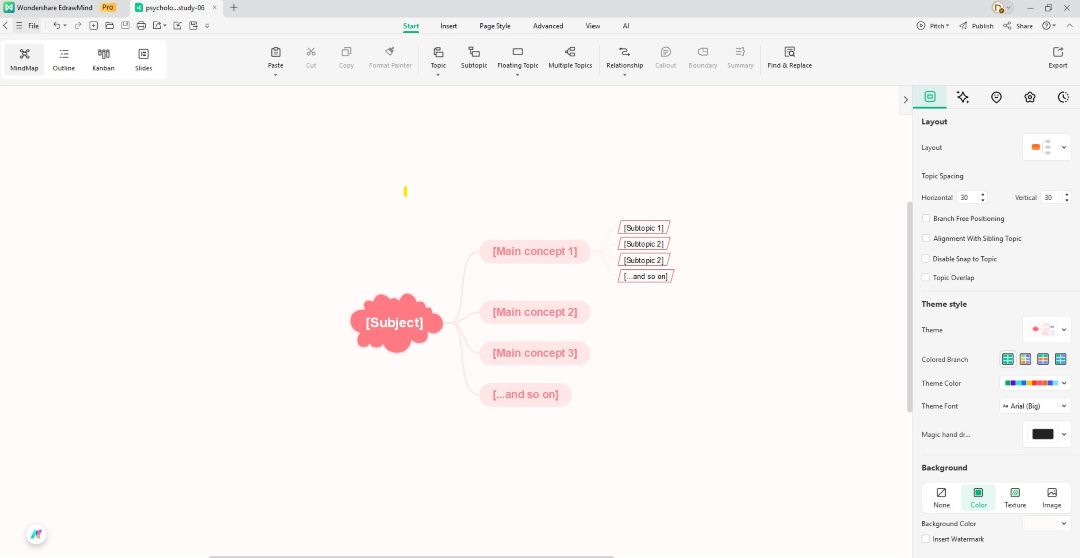Open Magic hand drawn color dropdown
Screen dimensions: 1080x558
(1046, 434)
